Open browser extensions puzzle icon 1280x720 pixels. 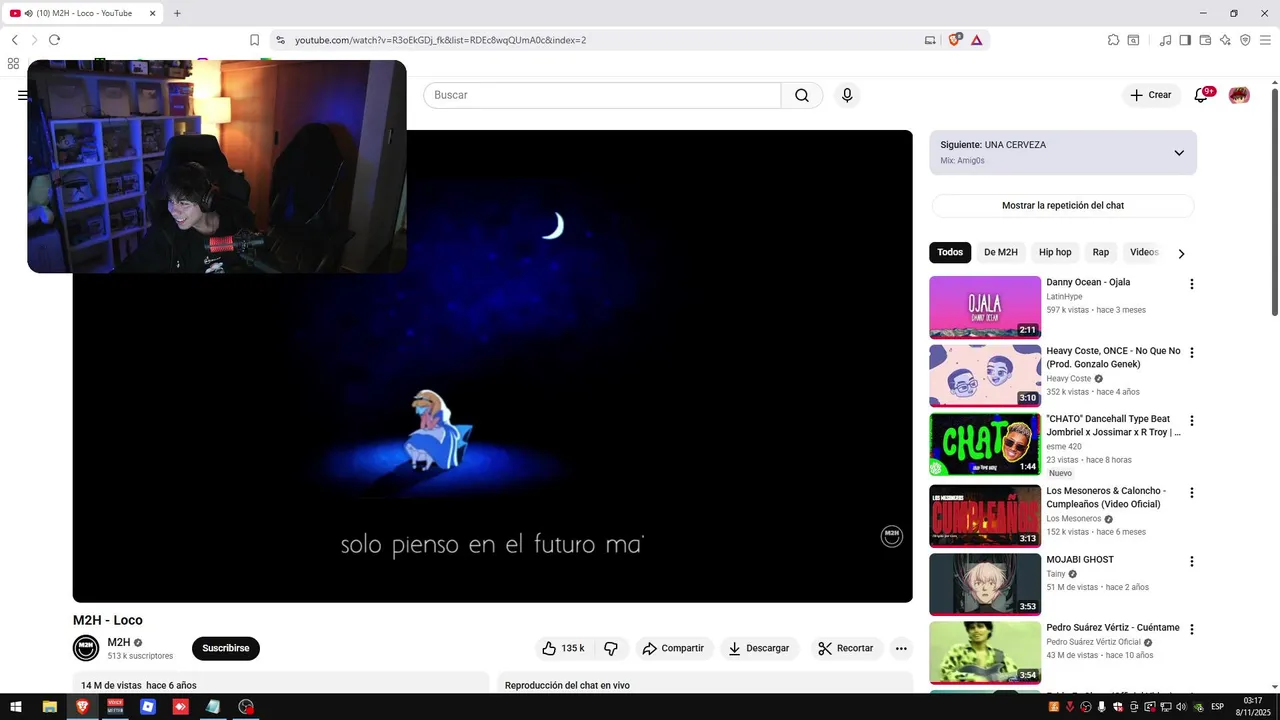pos(1113,40)
